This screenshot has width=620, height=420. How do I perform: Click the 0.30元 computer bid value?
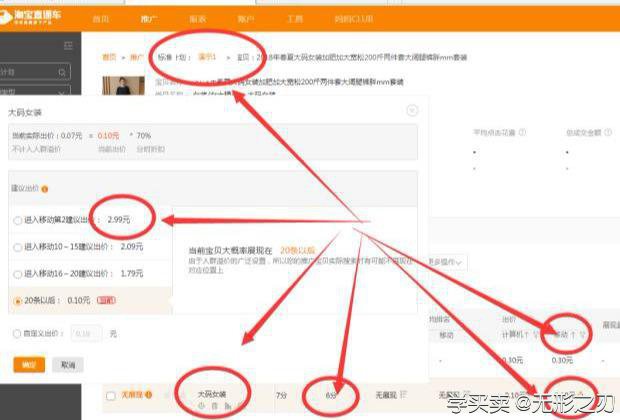click(512, 360)
